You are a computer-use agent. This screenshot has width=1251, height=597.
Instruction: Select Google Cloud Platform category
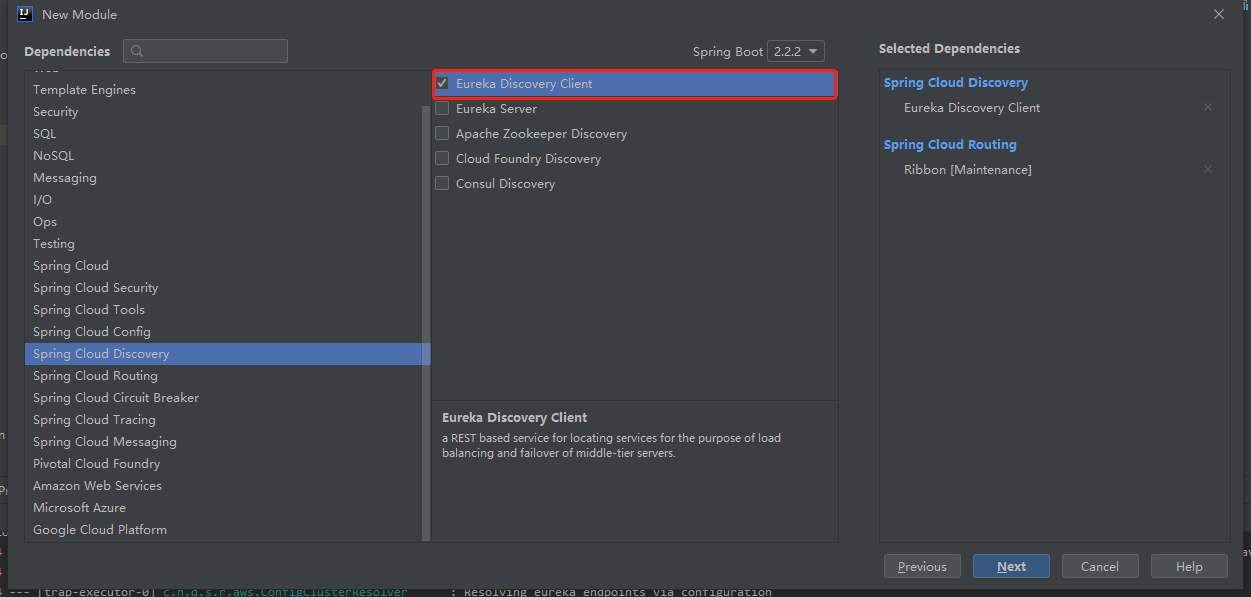coord(226,530)
